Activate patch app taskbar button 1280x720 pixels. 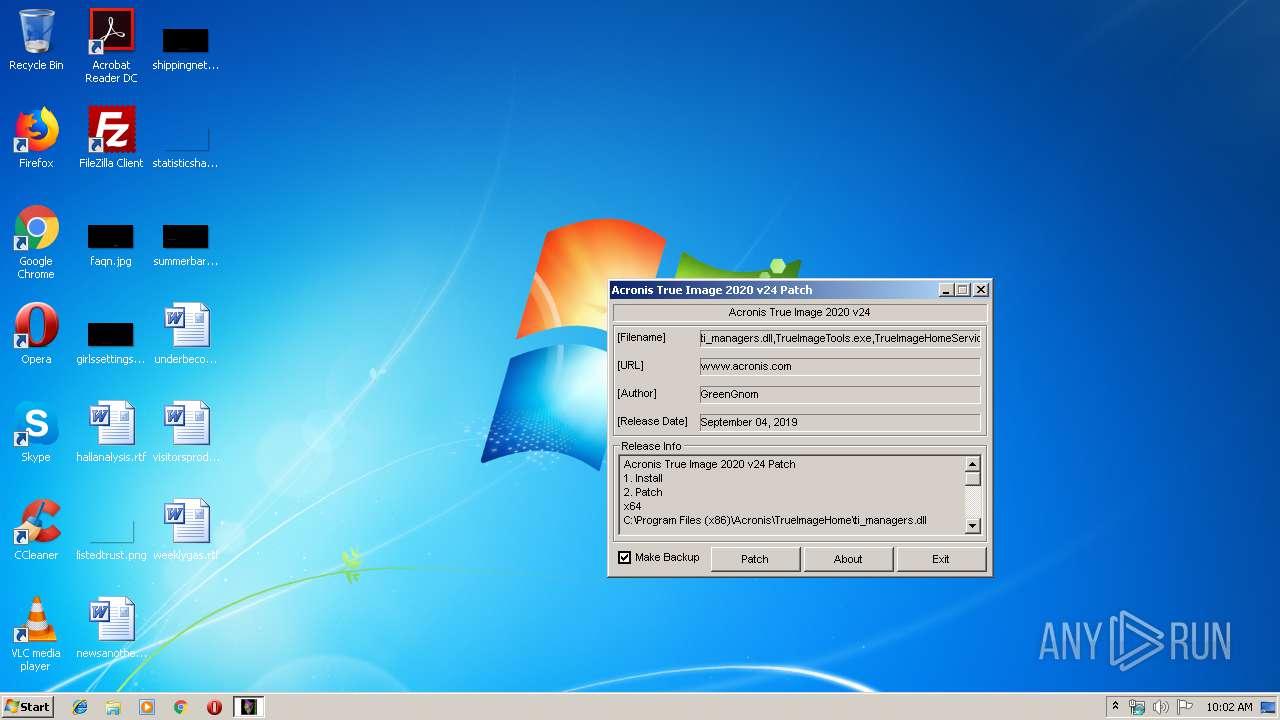coord(248,707)
